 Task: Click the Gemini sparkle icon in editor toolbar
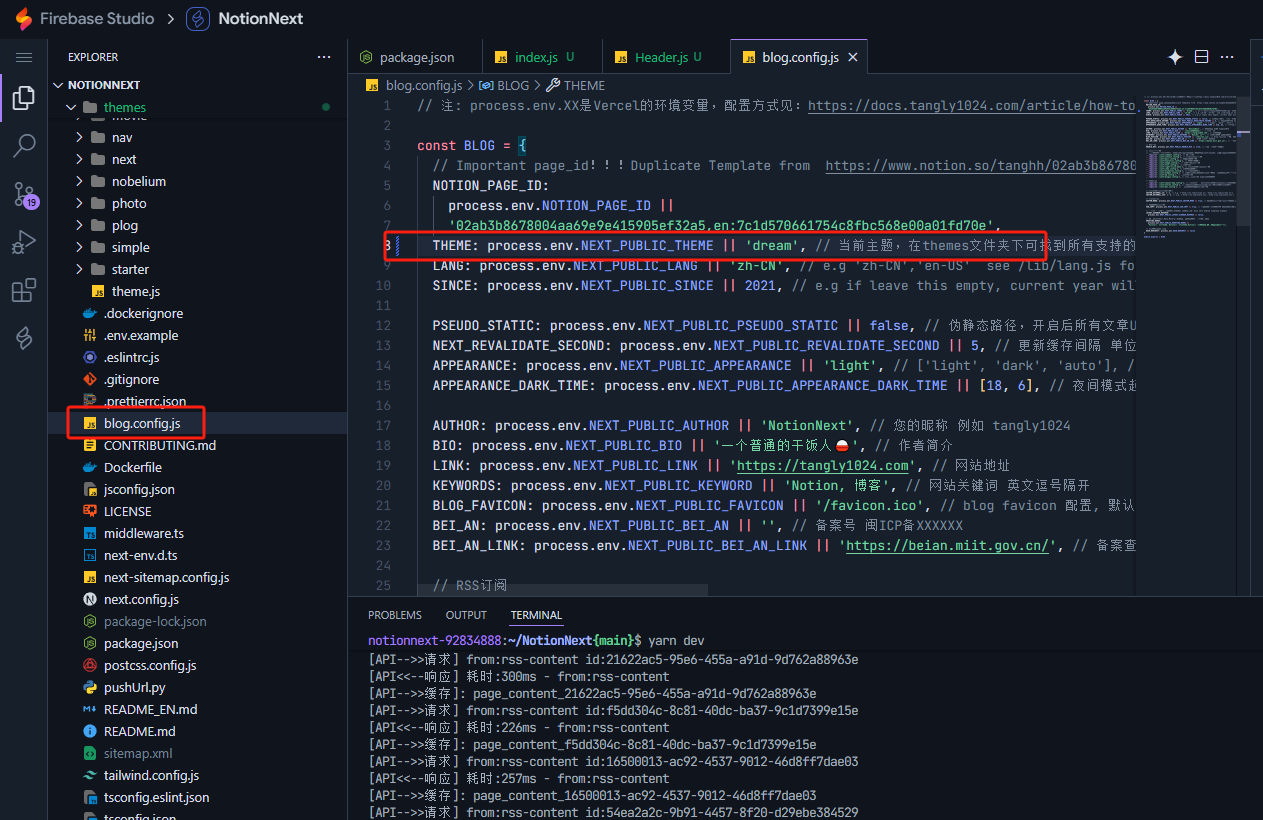coord(1175,57)
